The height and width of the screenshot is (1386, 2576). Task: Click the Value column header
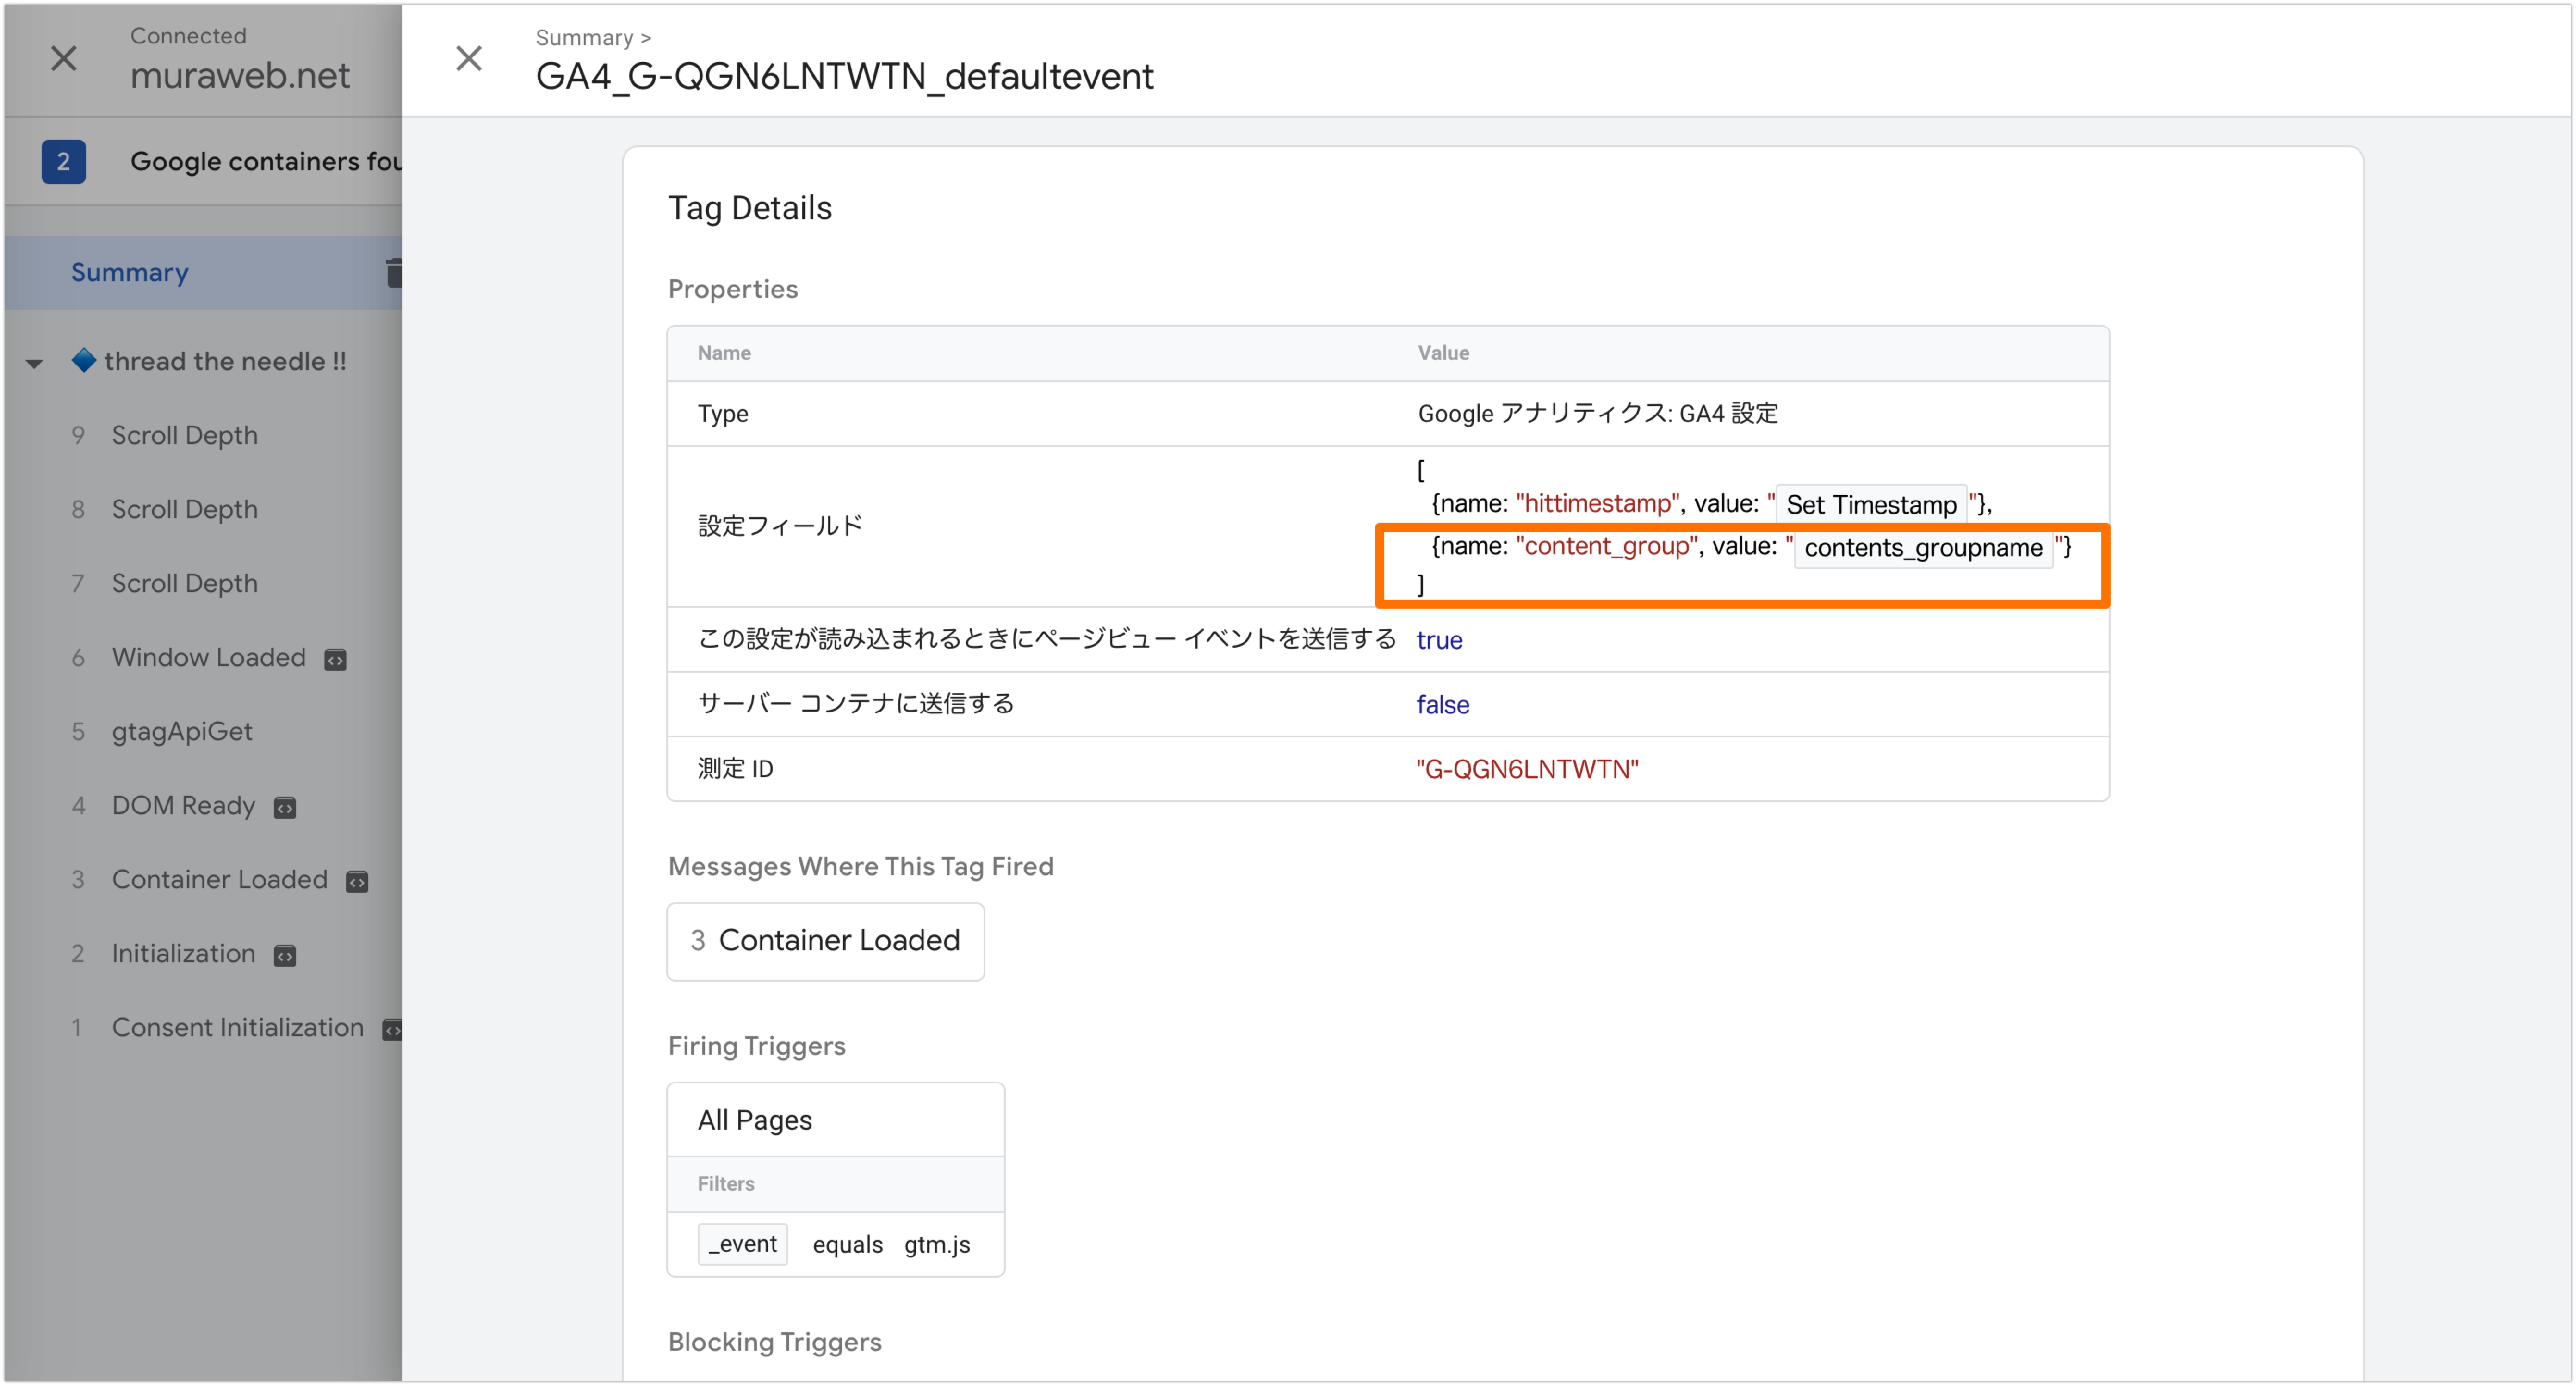(1443, 353)
